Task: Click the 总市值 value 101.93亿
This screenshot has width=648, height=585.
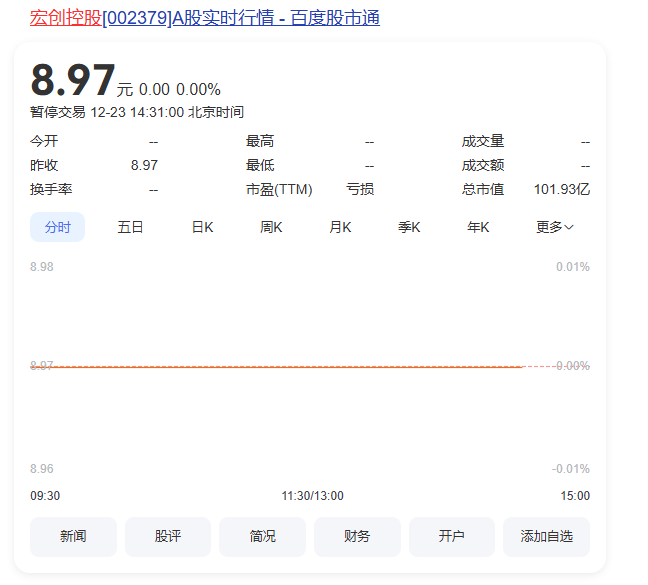Action: click(x=562, y=190)
